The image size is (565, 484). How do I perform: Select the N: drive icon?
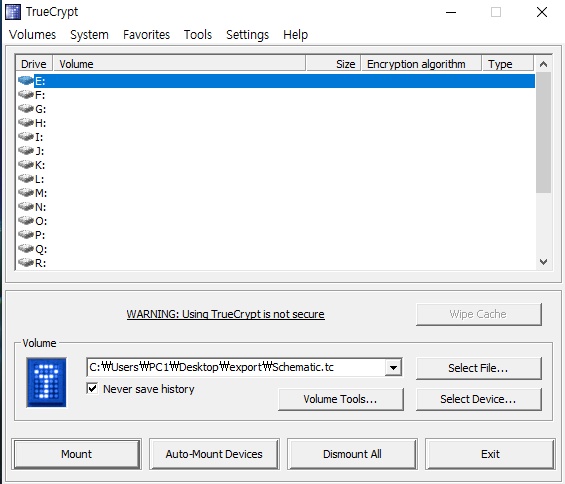point(26,207)
